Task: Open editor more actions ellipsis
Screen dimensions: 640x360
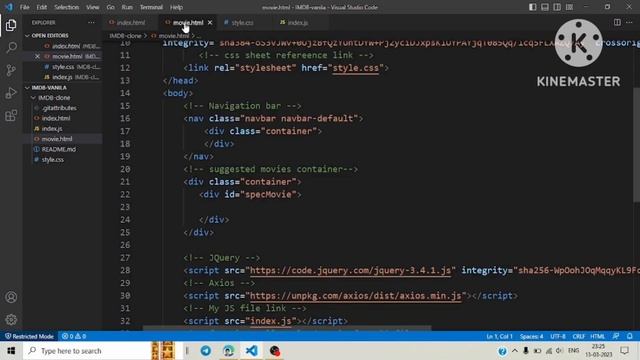Action: coord(629,22)
